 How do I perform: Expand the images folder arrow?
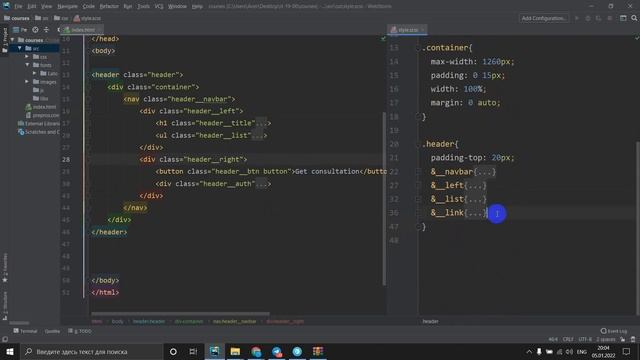27,82
